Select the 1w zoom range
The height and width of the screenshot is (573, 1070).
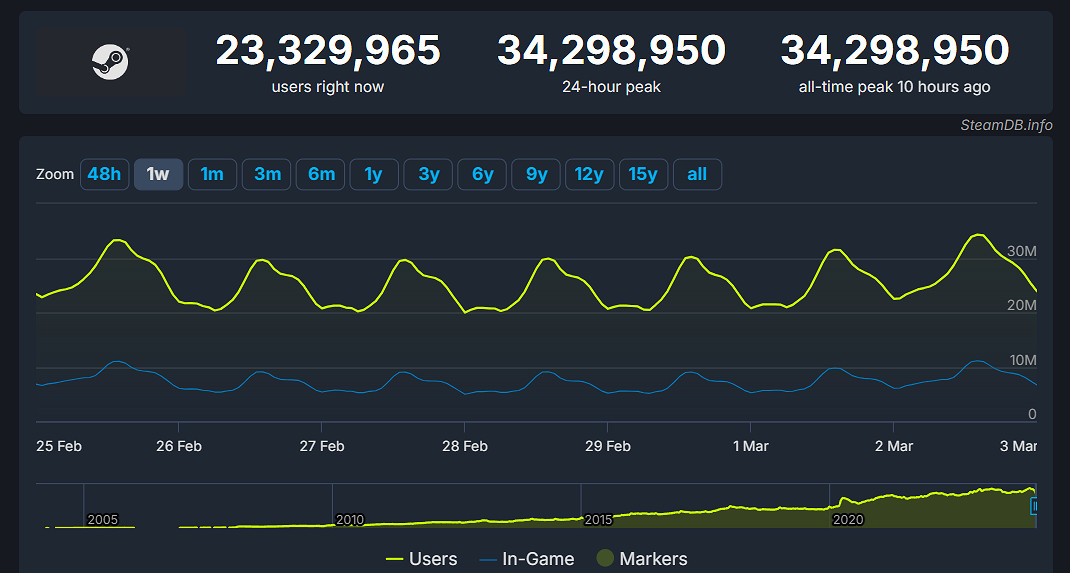point(158,174)
